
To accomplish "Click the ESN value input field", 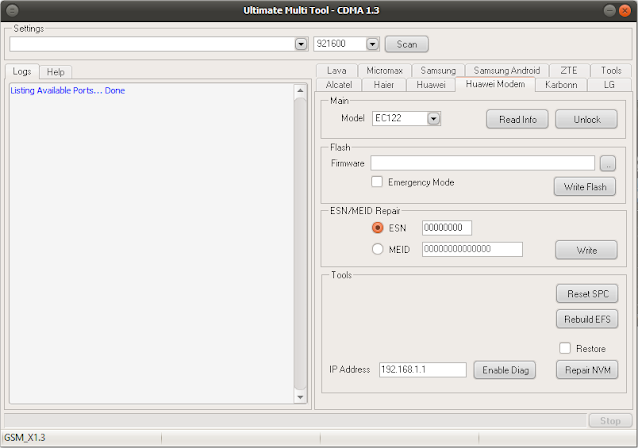I will click(447, 228).
